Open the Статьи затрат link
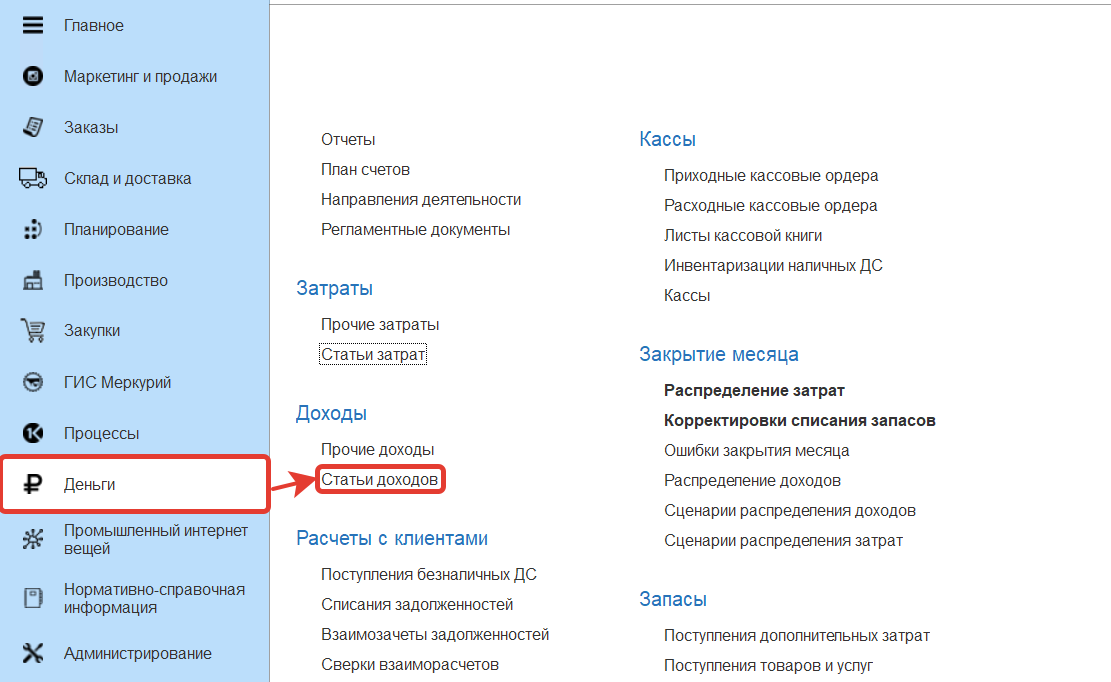The image size is (1111, 682). point(373,355)
